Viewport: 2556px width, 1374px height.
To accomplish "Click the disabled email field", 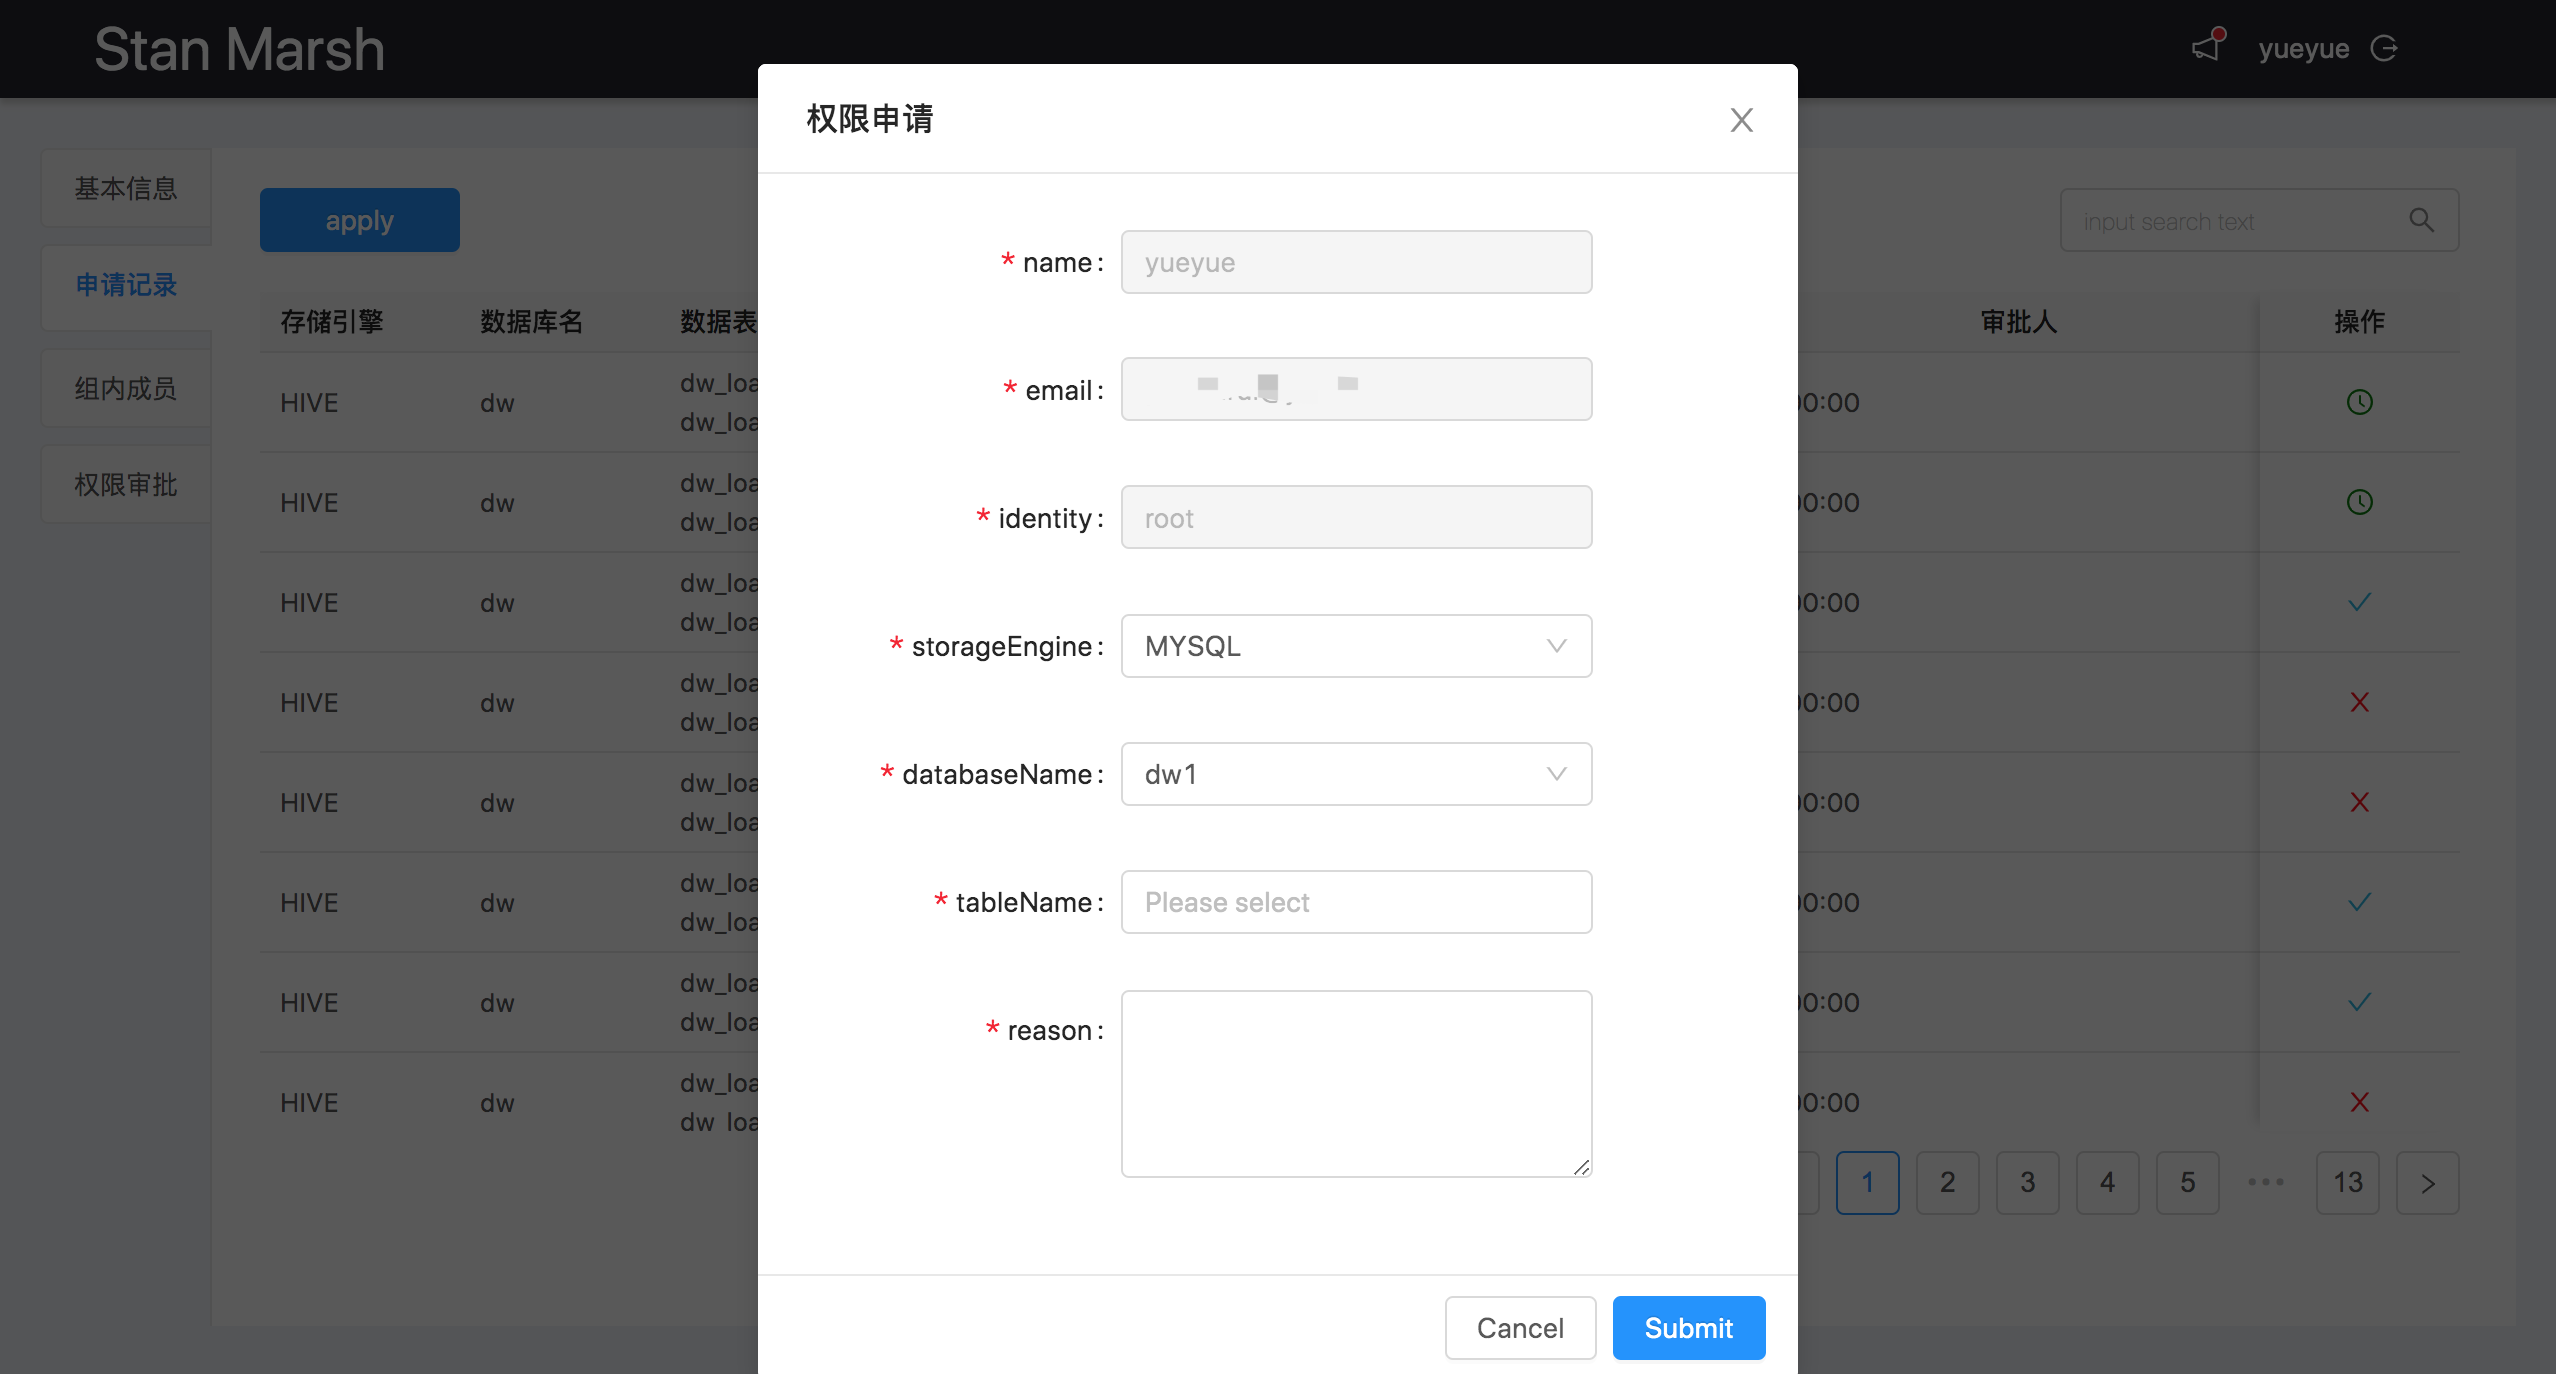I will click(x=1356, y=389).
